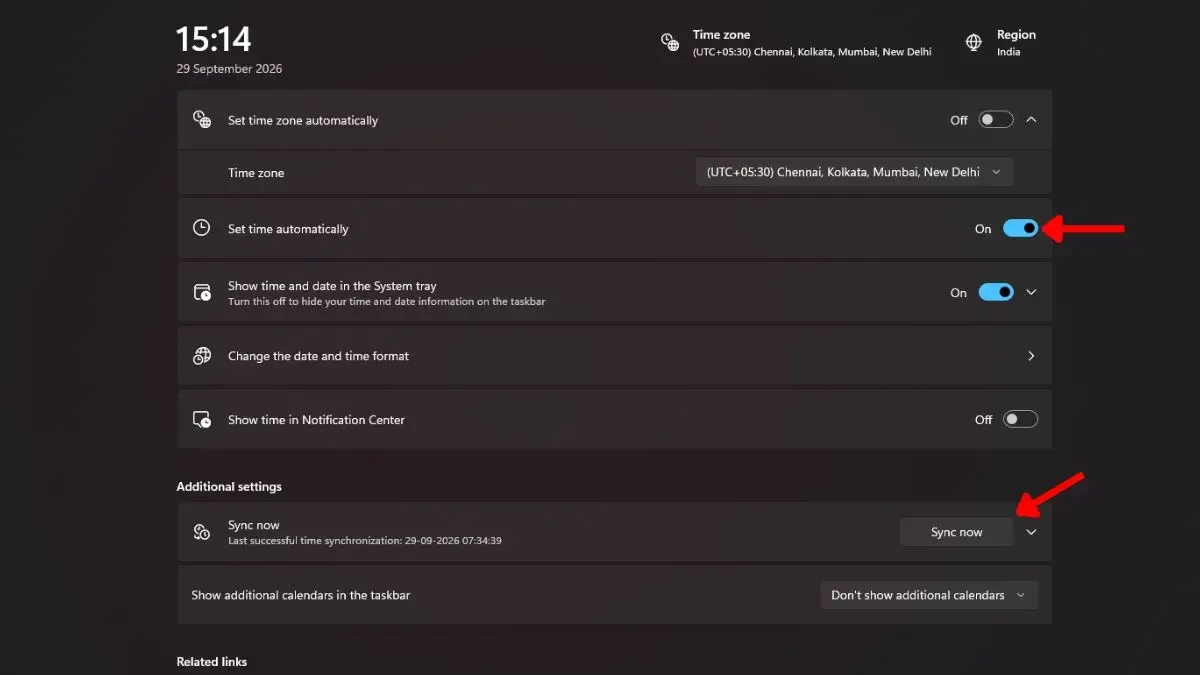Disable Show time and date in System tray
1200x675 pixels.
click(996, 292)
